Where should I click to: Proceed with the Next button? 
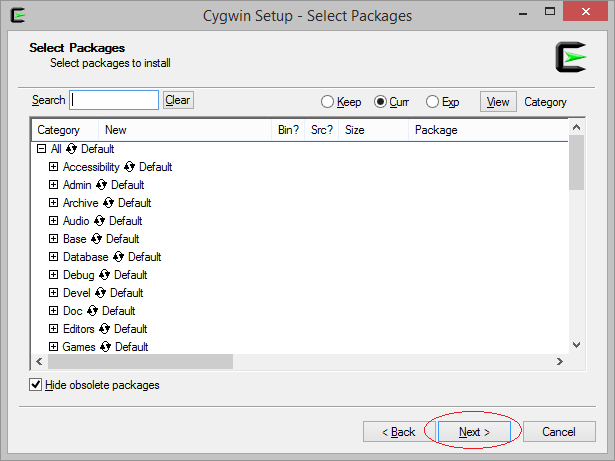click(x=475, y=432)
